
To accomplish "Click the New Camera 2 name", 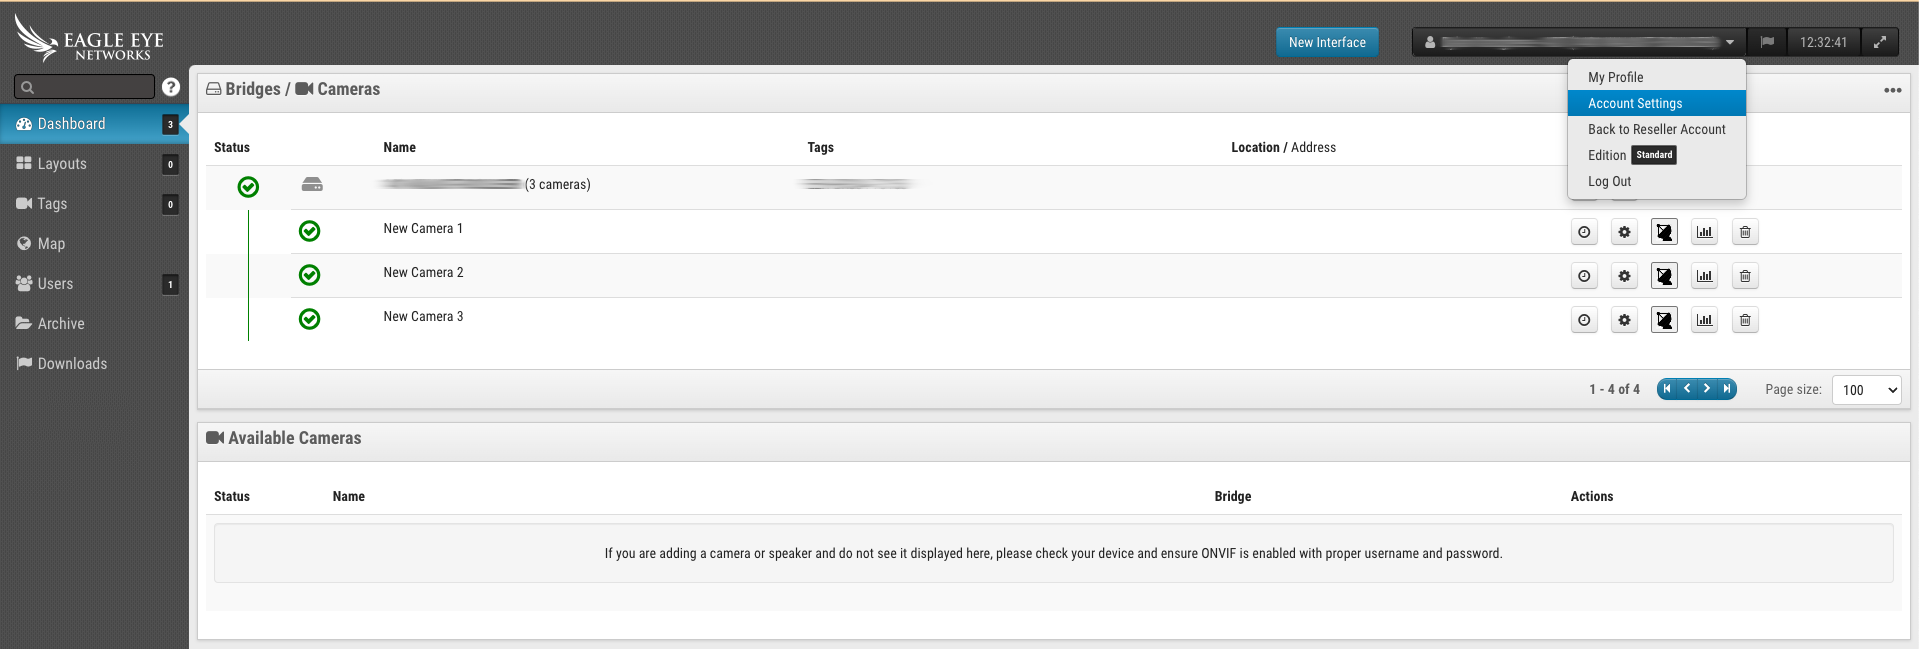I will (x=423, y=273).
